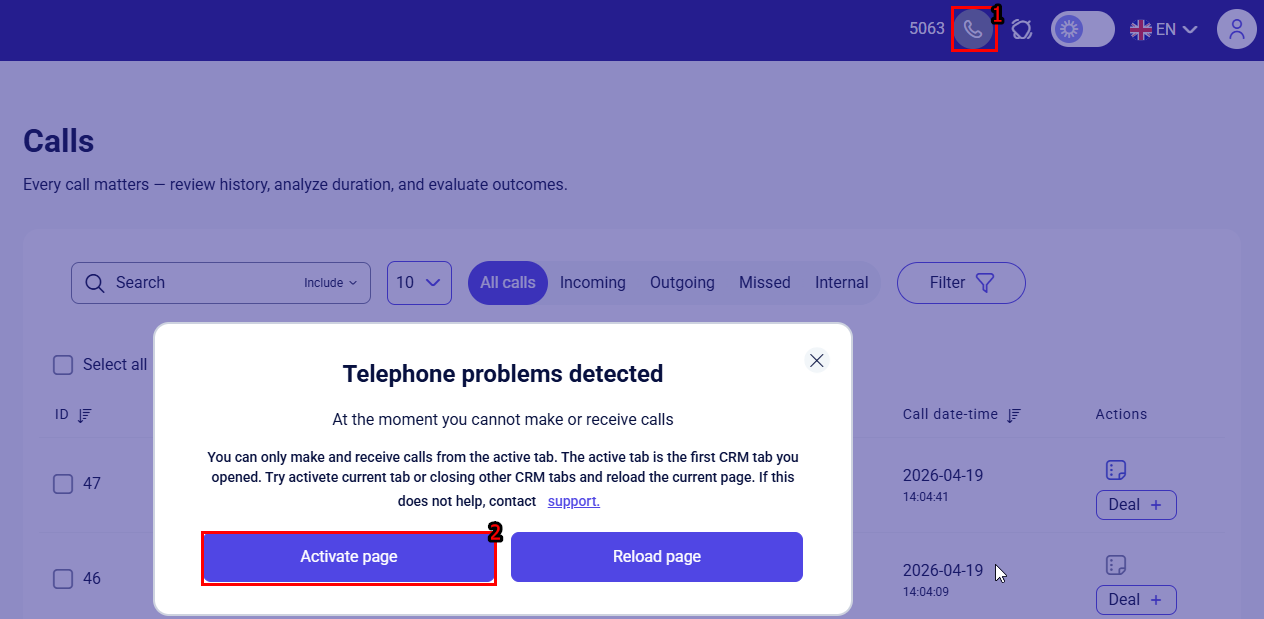Switch to the Missed calls tab
Screen dimensions: 1264x619
coord(765,283)
